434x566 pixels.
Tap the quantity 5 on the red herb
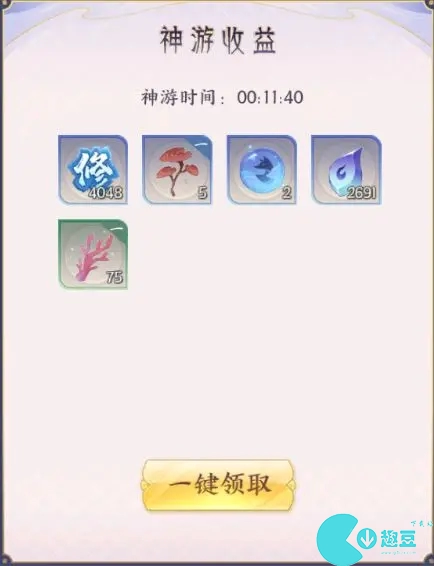tap(203, 193)
